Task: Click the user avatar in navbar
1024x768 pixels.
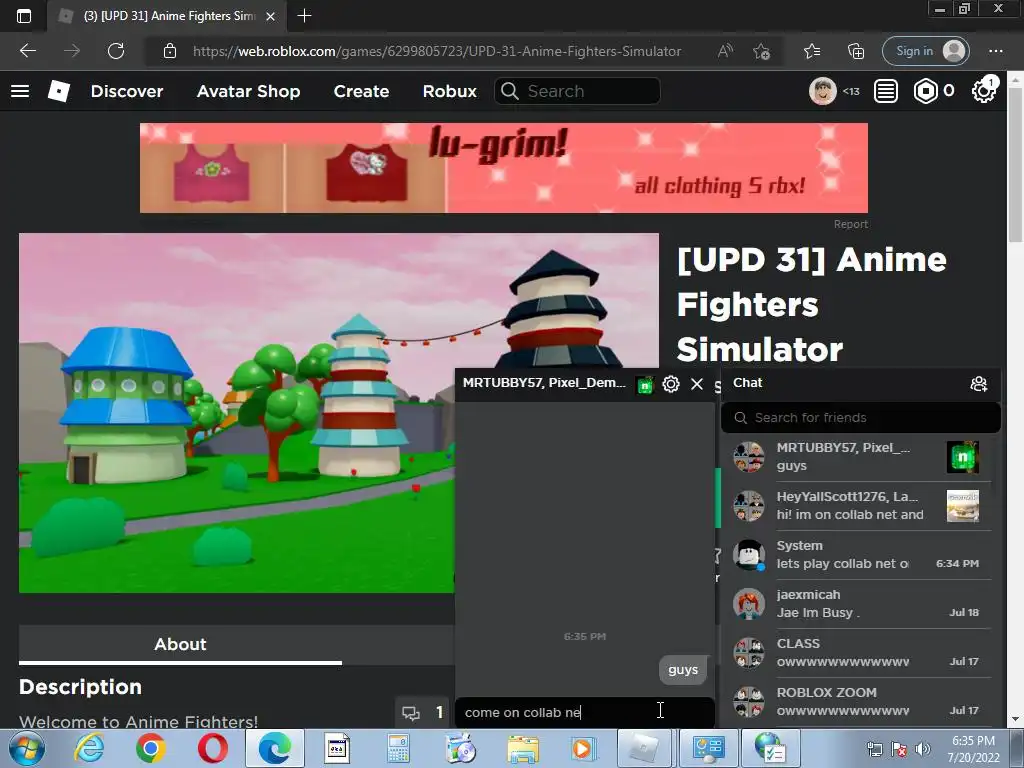Action: (822, 91)
